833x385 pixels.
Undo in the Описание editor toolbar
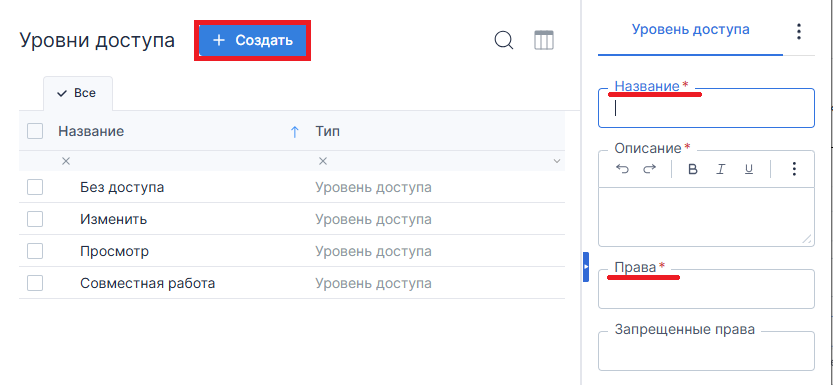tap(622, 169)
